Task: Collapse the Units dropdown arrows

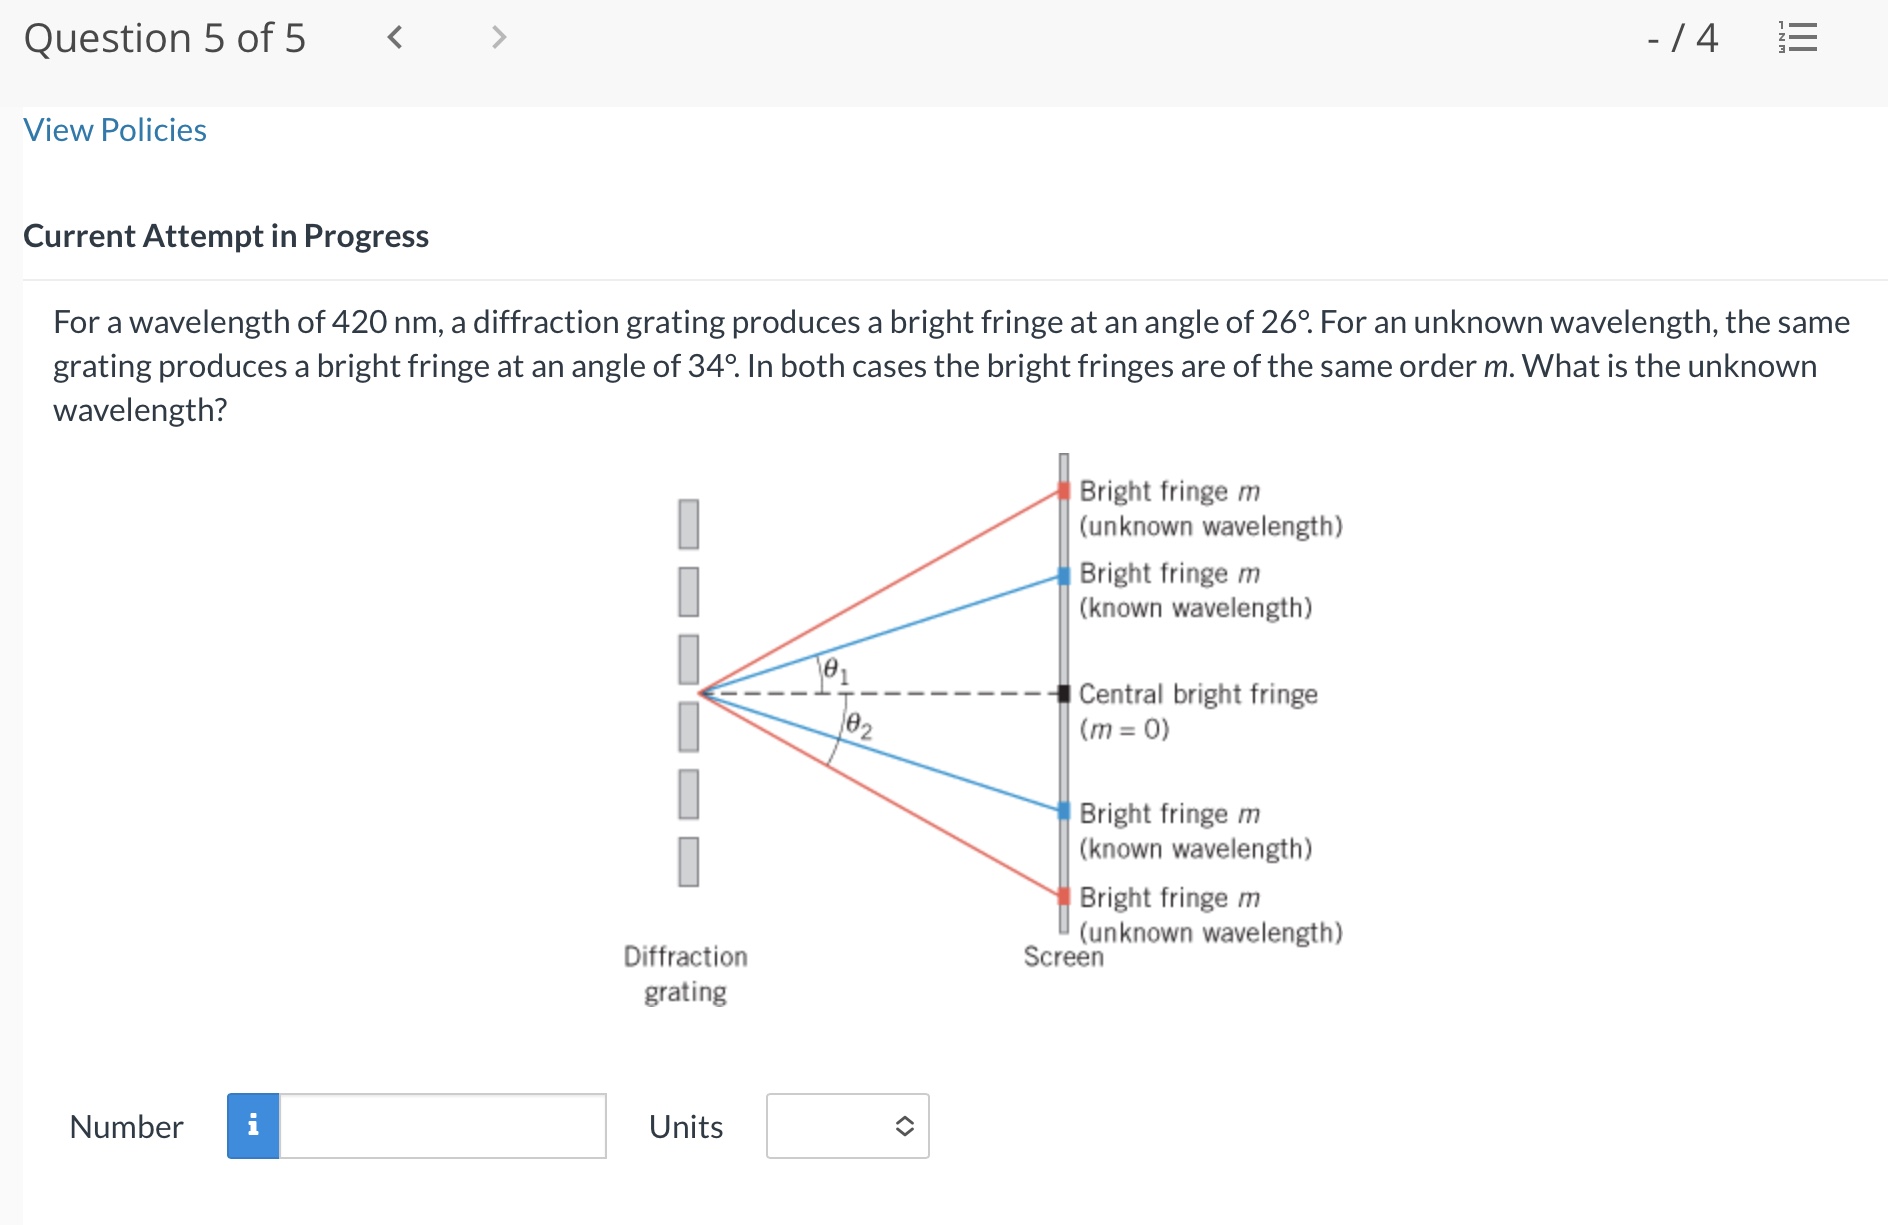Action: [x=903, y=1126]
